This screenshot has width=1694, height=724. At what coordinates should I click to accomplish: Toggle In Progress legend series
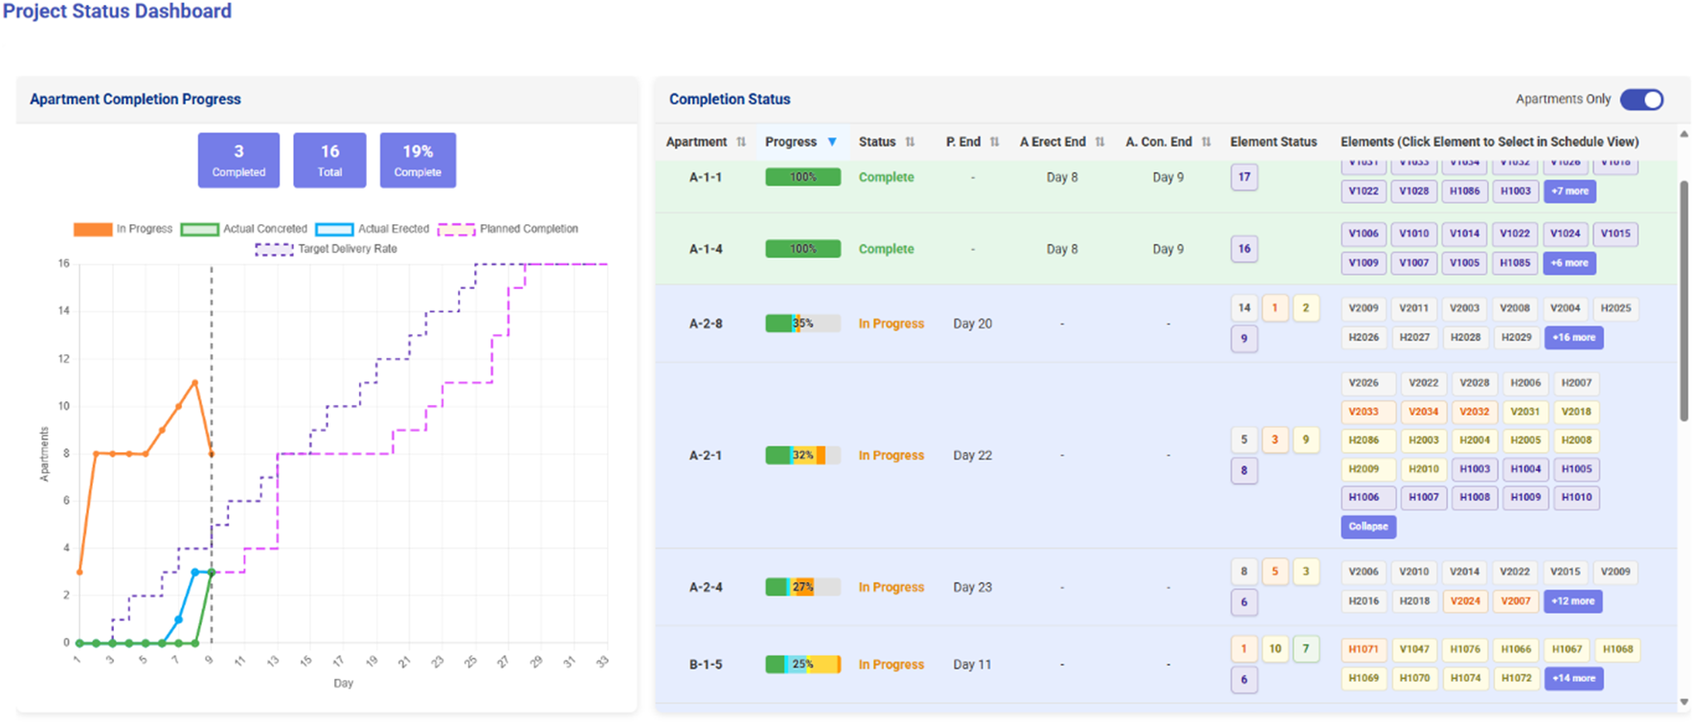click(123, 229)
